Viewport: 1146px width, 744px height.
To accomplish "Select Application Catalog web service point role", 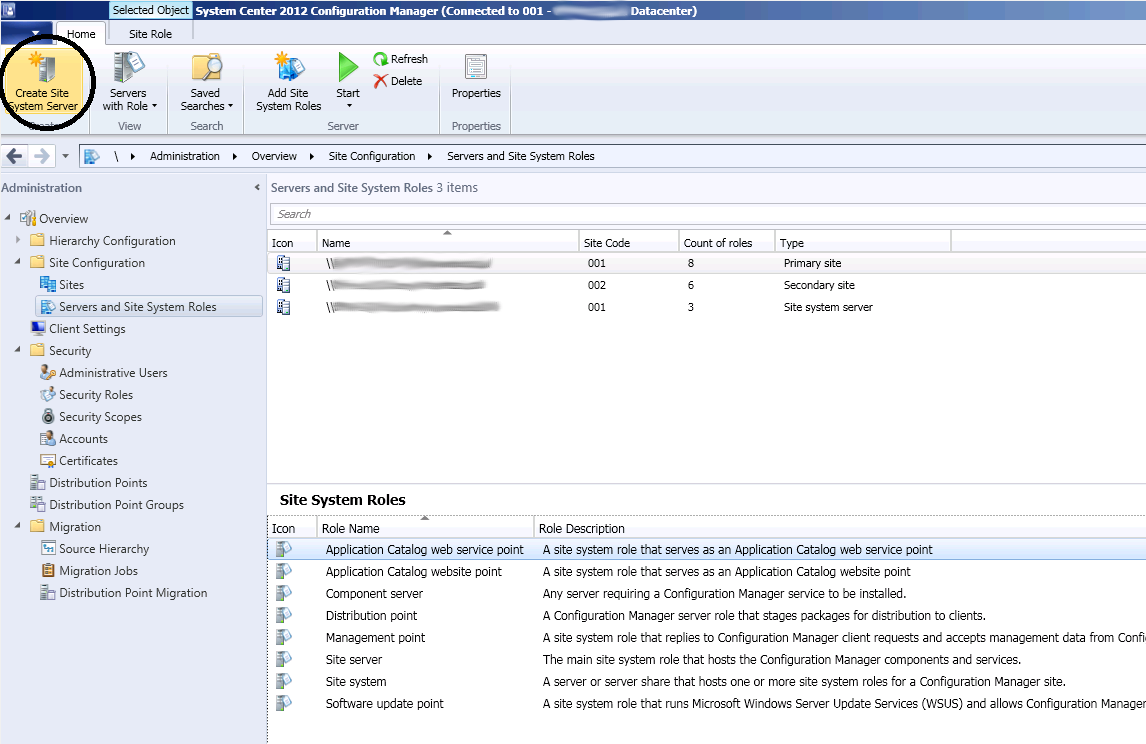I will tap(707, 550).
